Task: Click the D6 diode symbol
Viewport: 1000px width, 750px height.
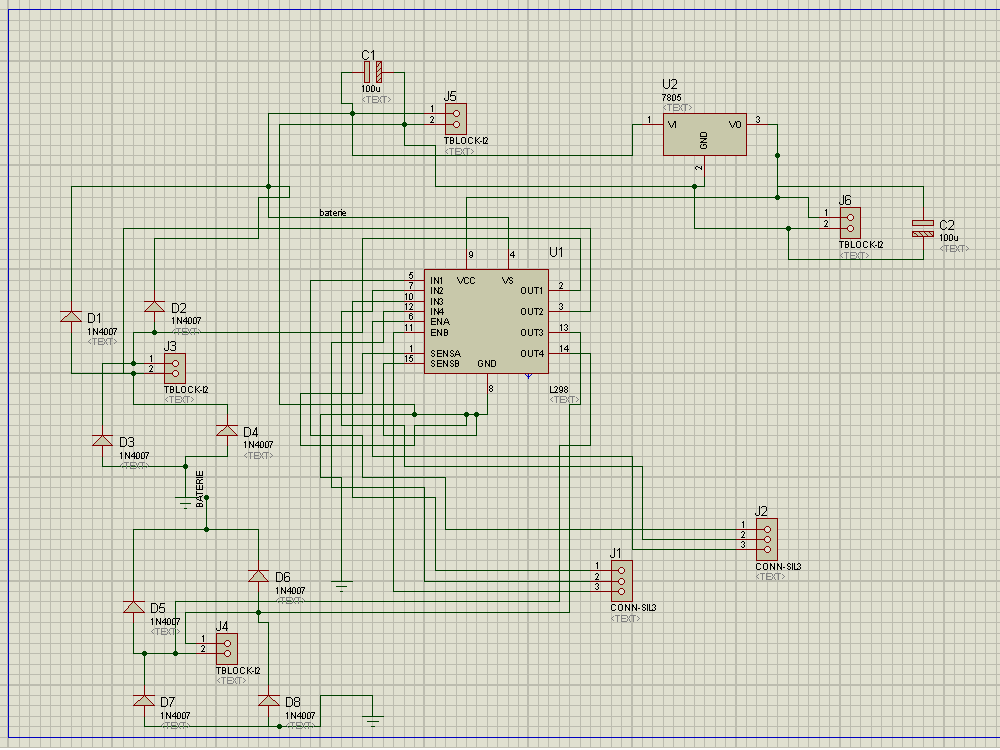Action: point(258,576)
